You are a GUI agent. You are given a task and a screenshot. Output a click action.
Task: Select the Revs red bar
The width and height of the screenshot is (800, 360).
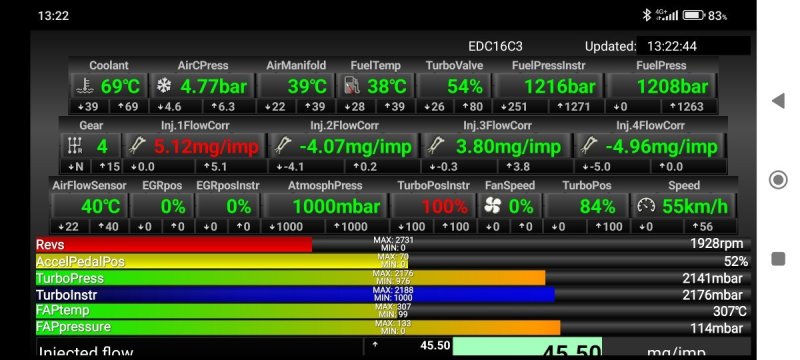click(174, 244)
